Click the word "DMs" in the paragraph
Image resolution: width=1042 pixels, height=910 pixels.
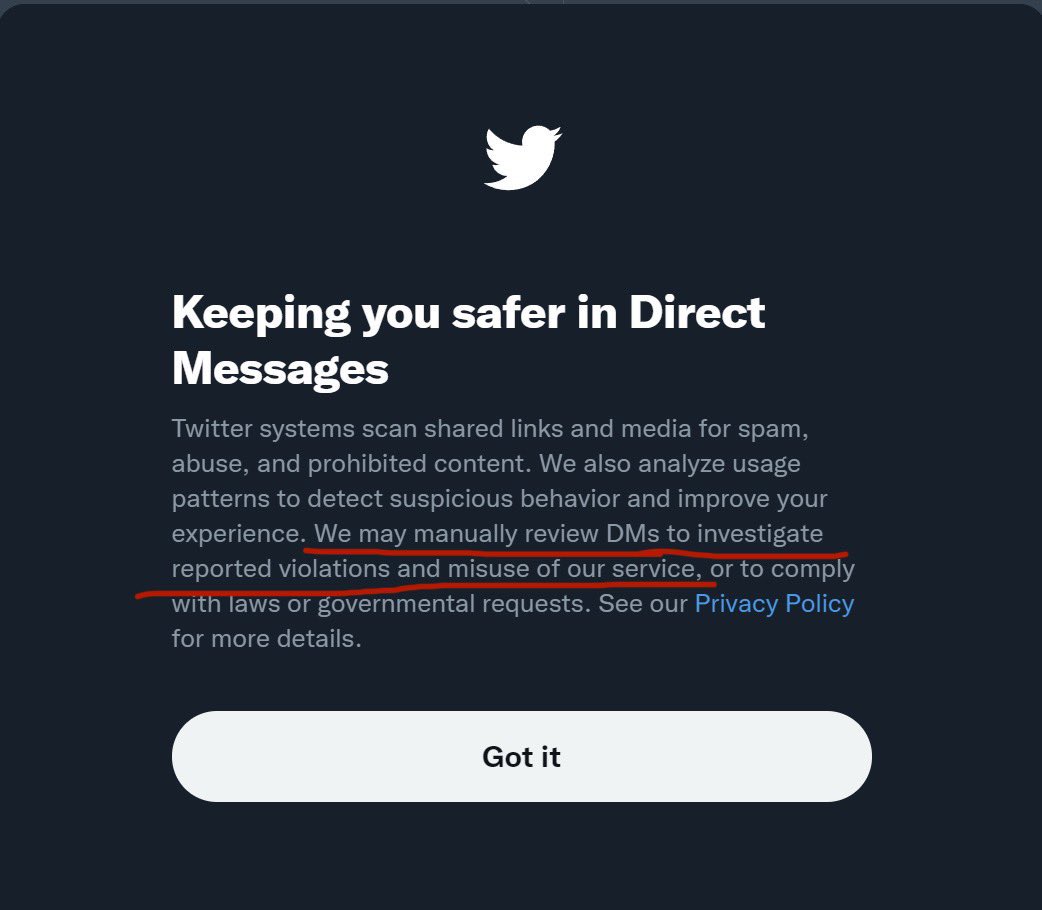[633, 534]
